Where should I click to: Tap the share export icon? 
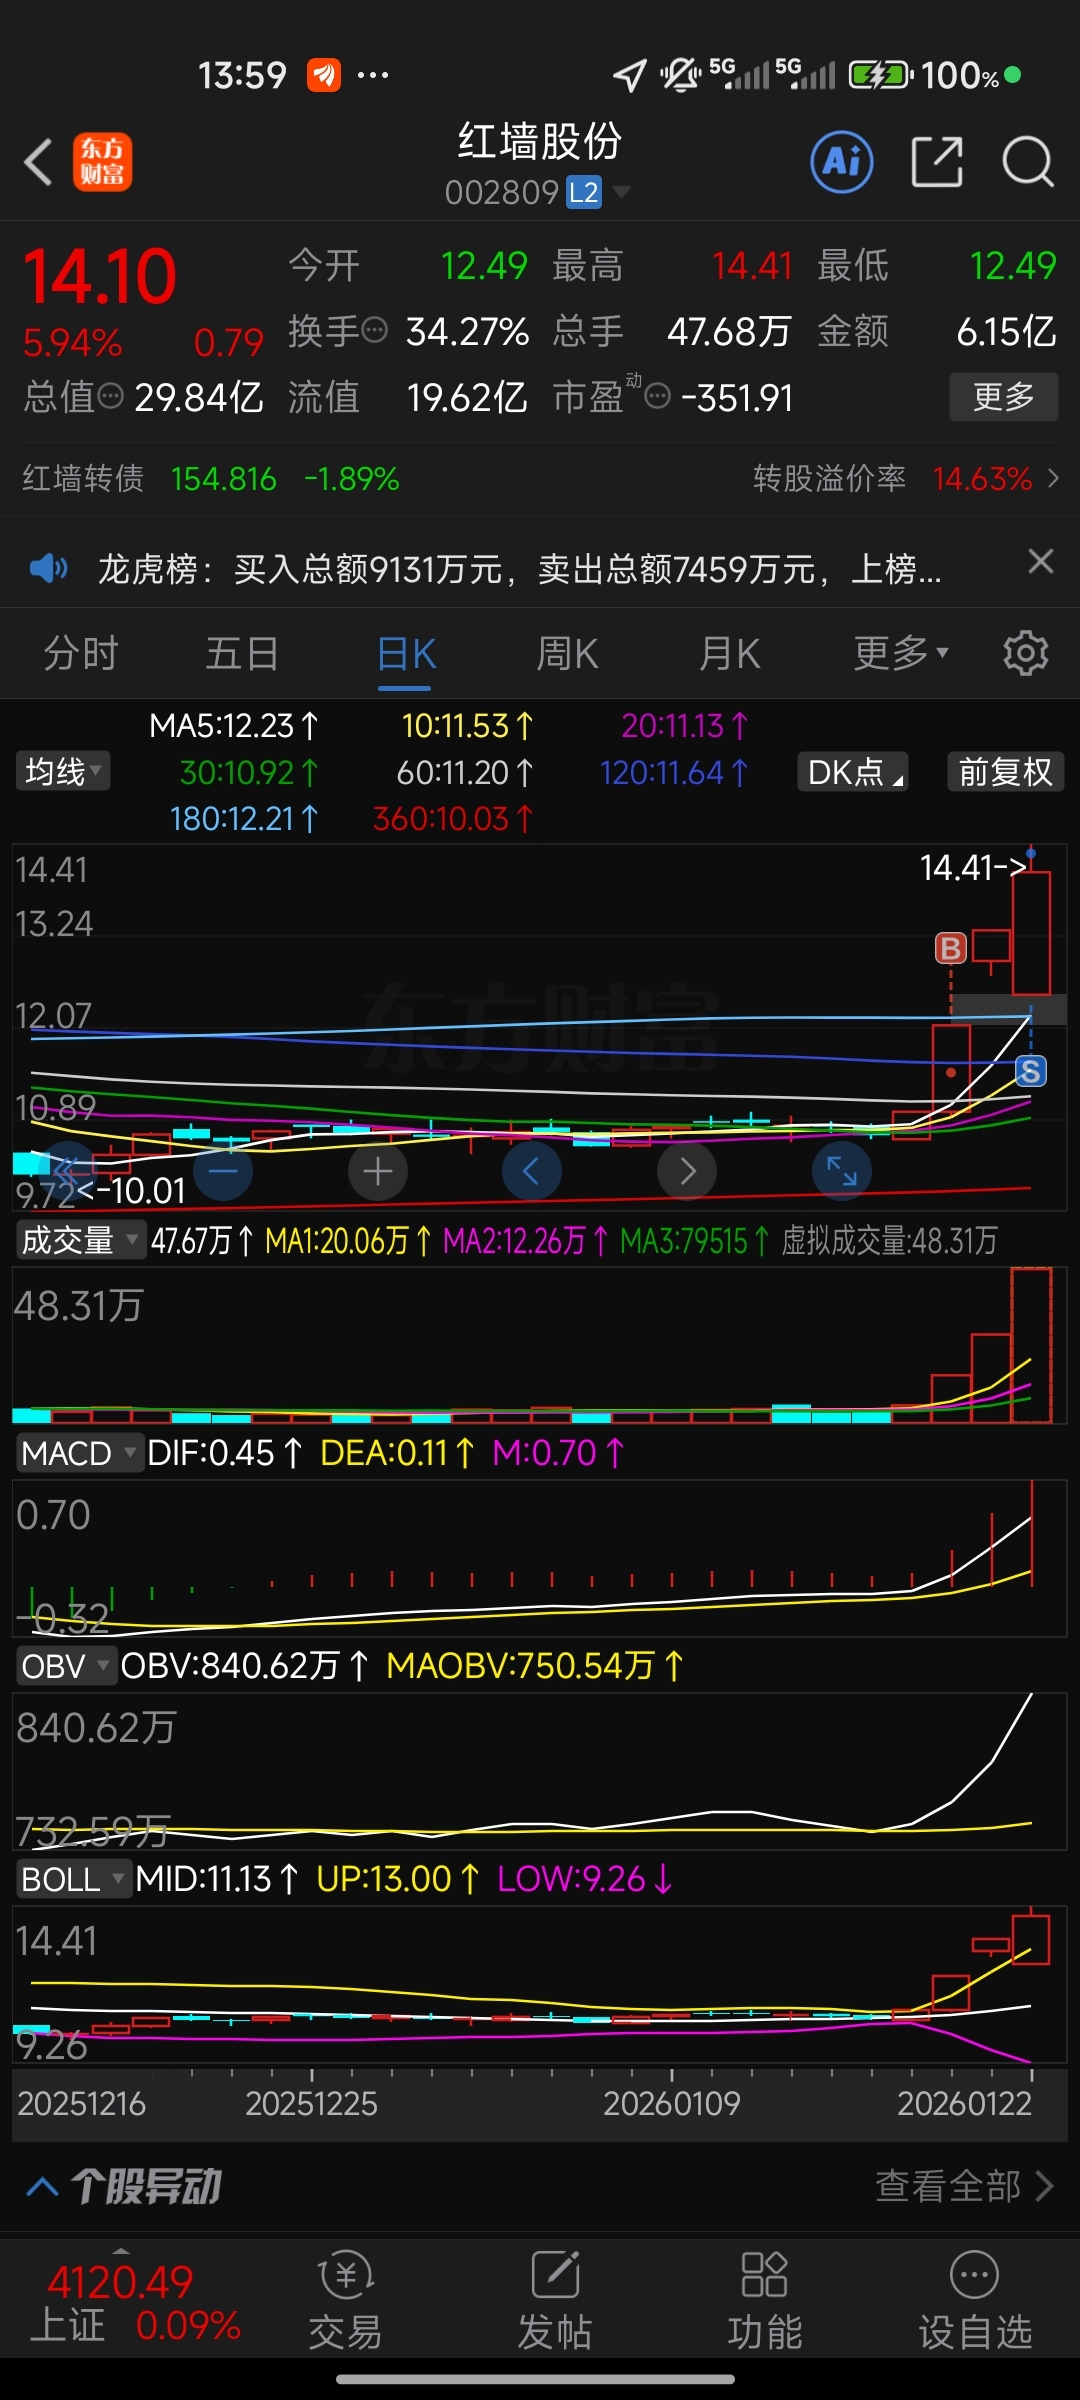tap(938, 161)
